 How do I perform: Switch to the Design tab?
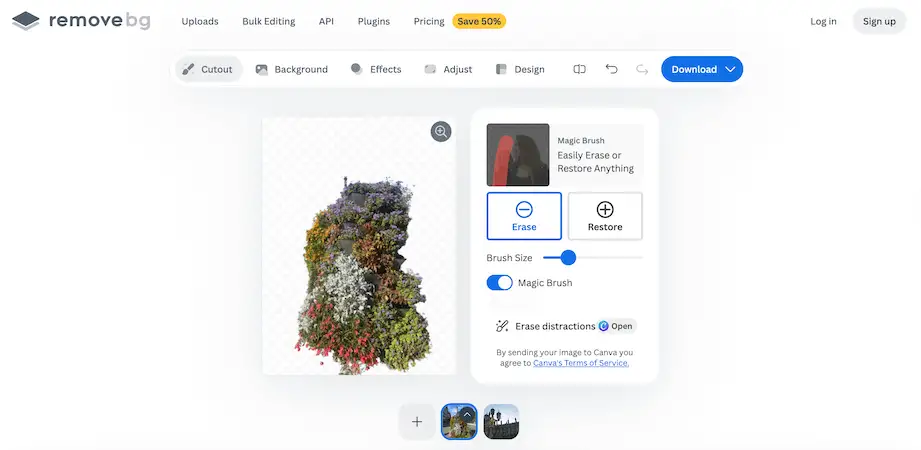tap(520, 69)
